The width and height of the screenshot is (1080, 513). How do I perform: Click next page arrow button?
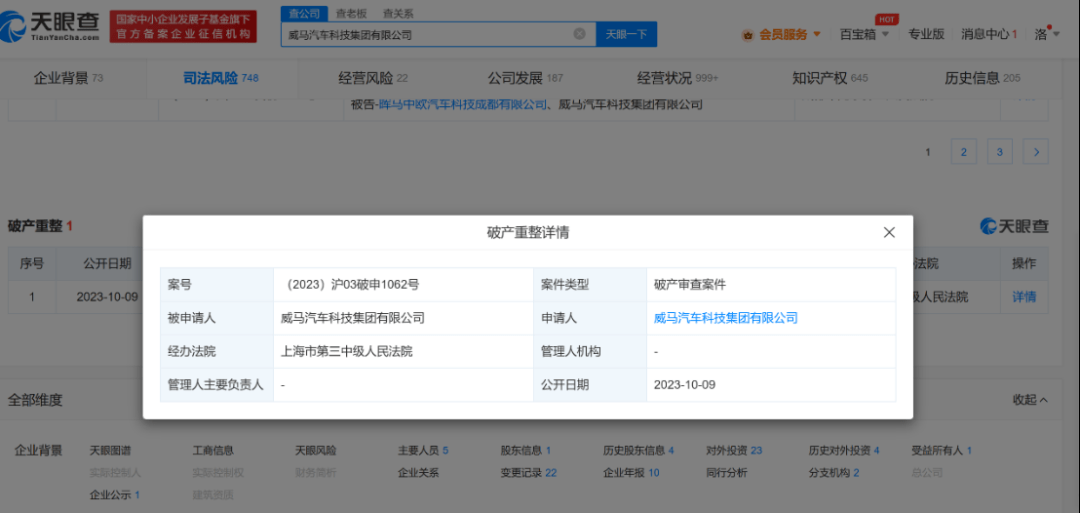click(1036, 151)
